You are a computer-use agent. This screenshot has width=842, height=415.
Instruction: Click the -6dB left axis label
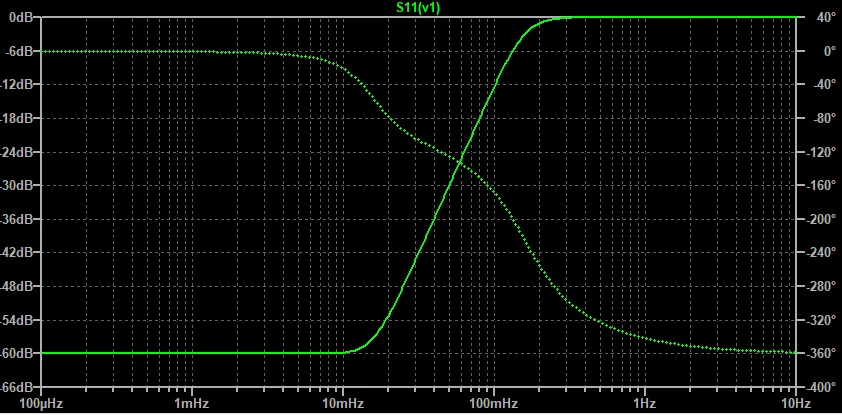[20, 51]
